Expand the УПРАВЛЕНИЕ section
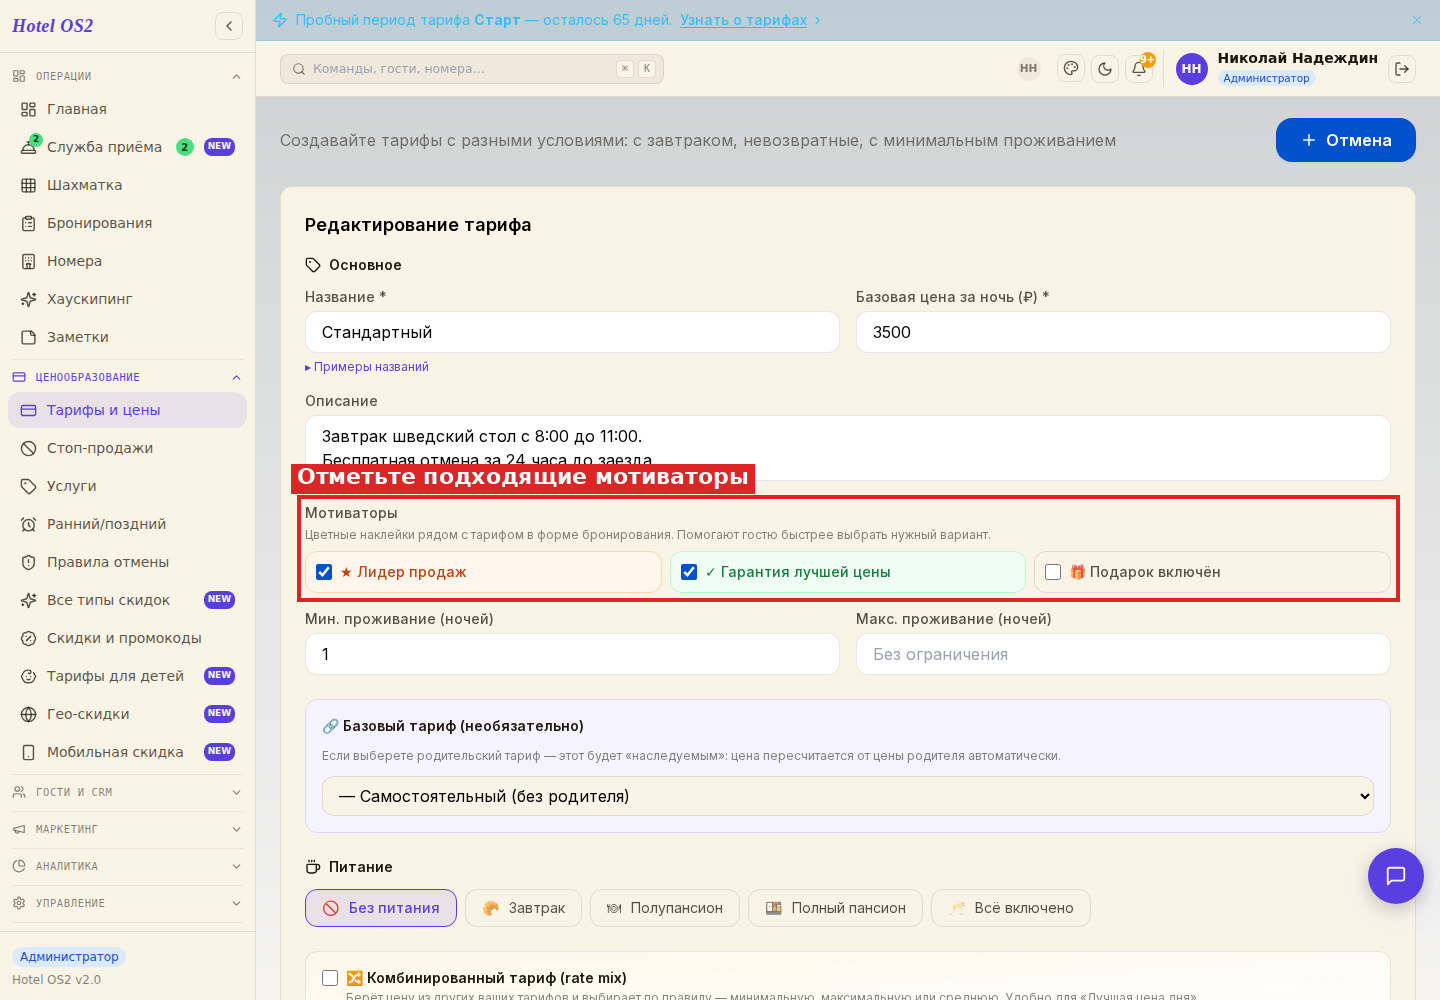Viewport: 1440px width, 1000px height. coord(127,903)
